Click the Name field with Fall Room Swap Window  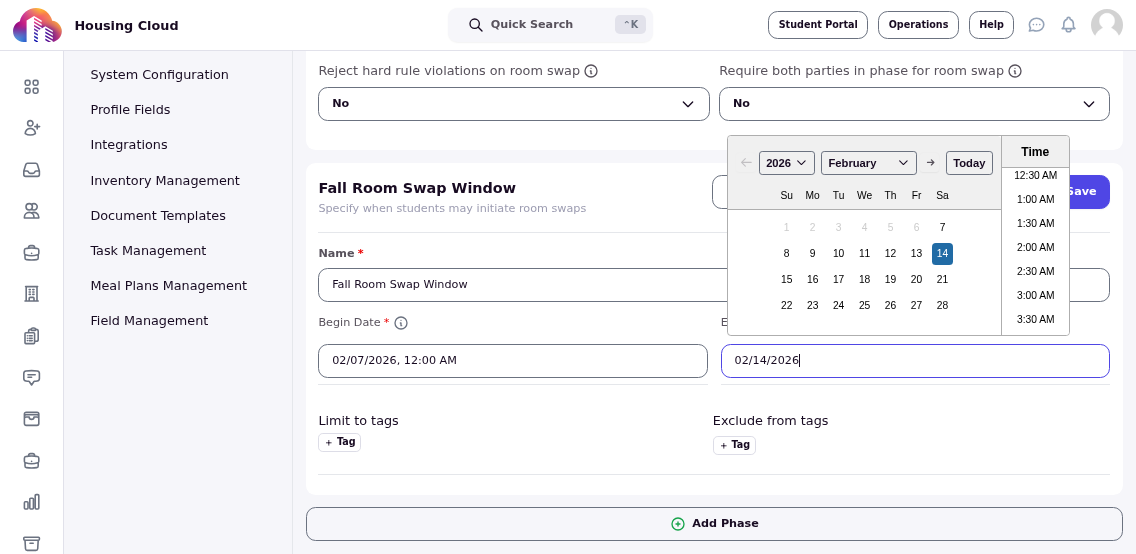[x=522, y=285]
